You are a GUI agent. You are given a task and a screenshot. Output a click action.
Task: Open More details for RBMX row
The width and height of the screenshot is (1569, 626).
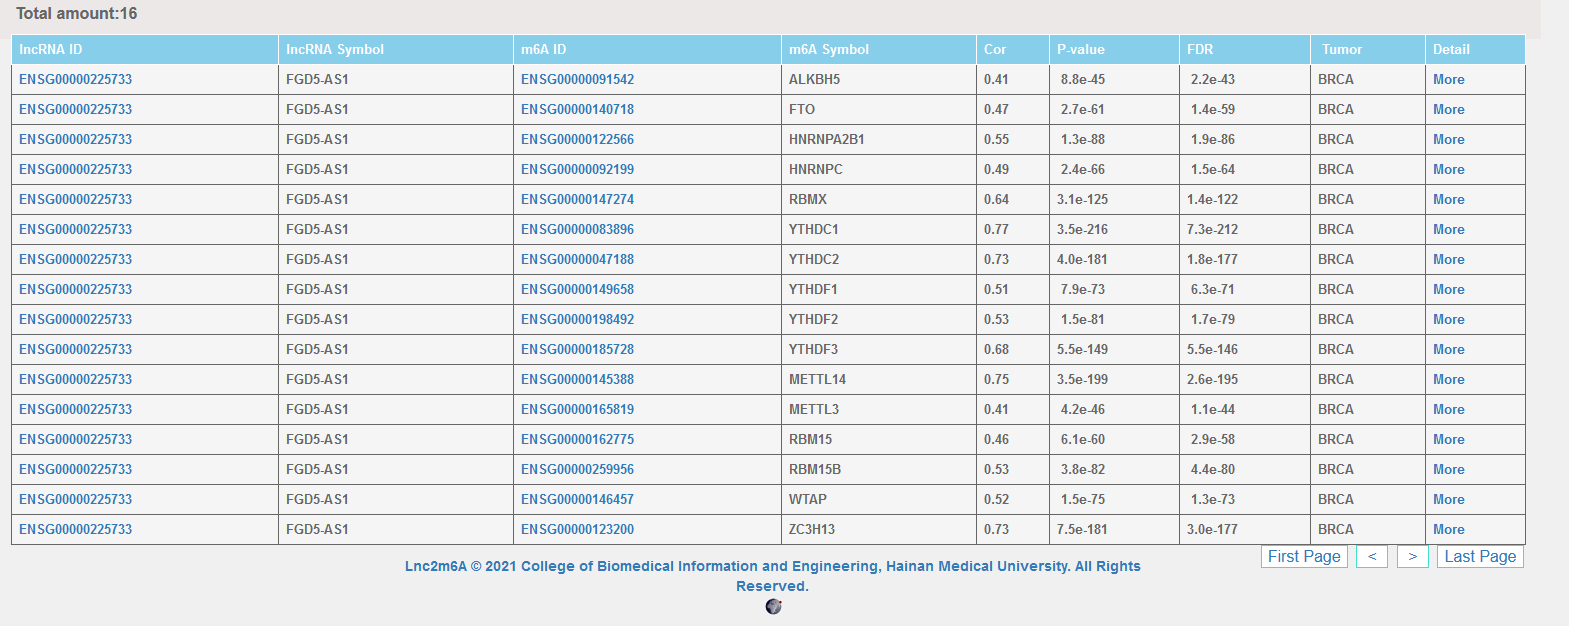pyautogui.click(x=1448, y=199)
